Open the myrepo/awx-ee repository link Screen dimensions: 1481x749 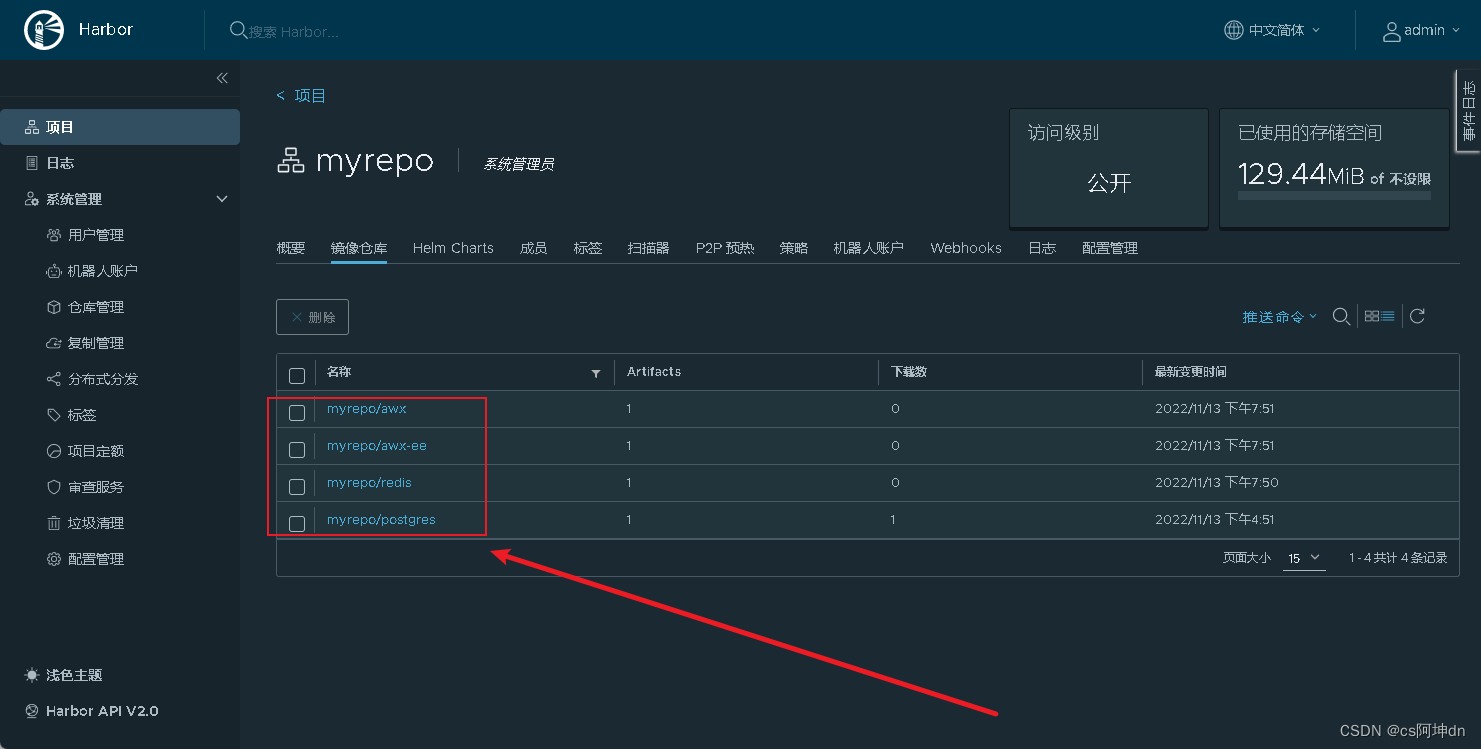[377, 445]
